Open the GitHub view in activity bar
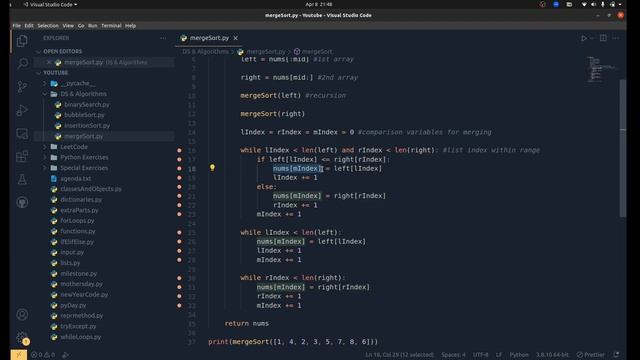Viewport: 640px width, 360px height. pyautogui.click(x=22, y=202)
